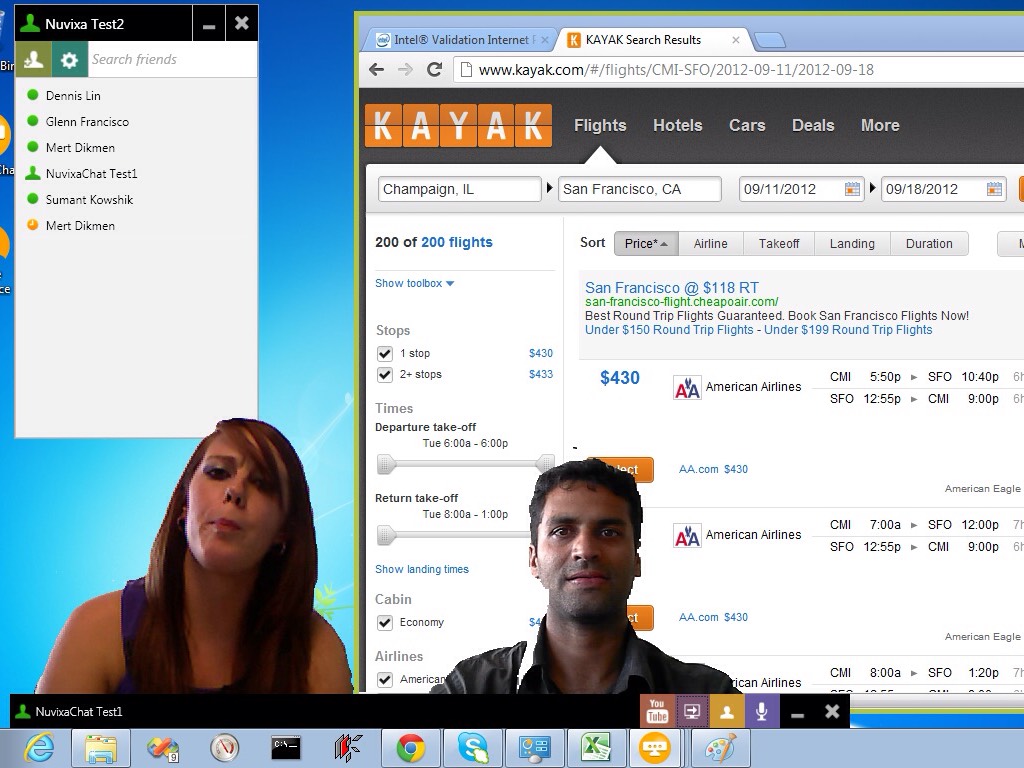Click the Search friends input field
Viewport: 1024px width, 768px height.
(170, 60)
